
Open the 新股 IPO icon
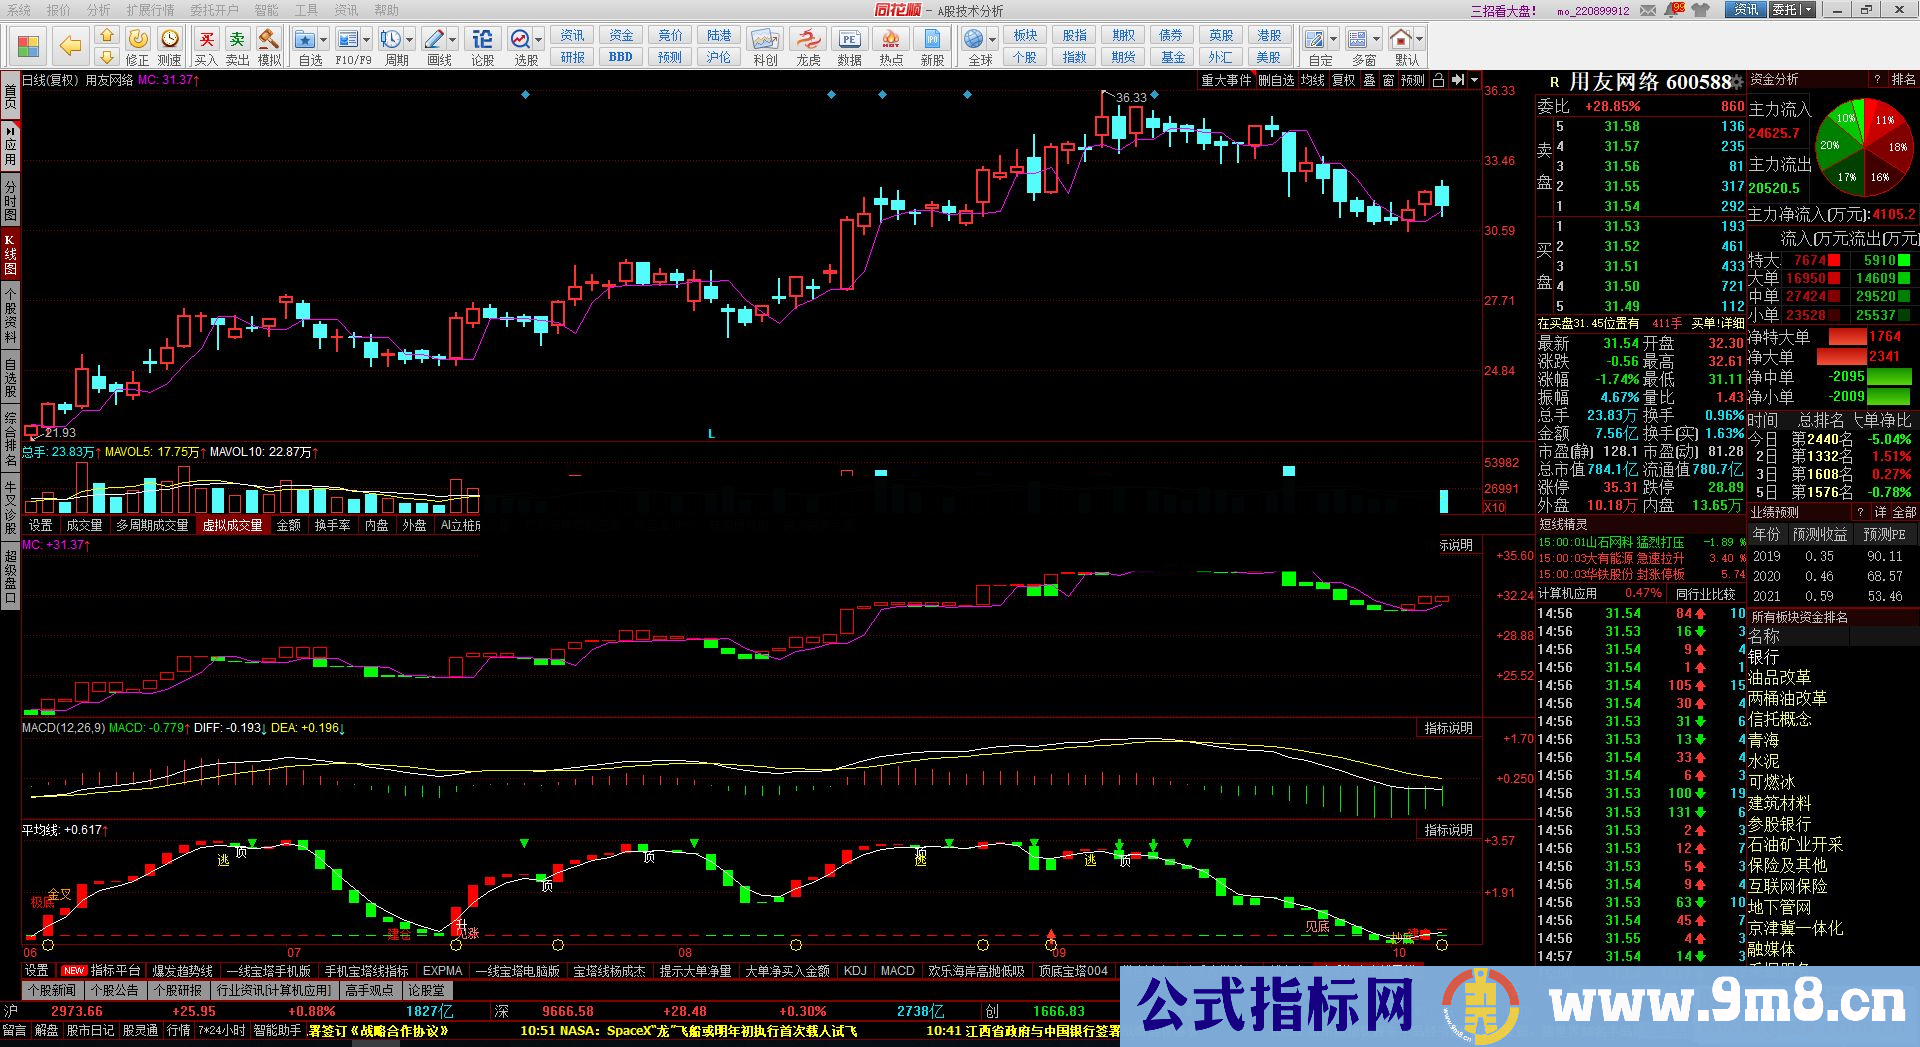point(932,45)
